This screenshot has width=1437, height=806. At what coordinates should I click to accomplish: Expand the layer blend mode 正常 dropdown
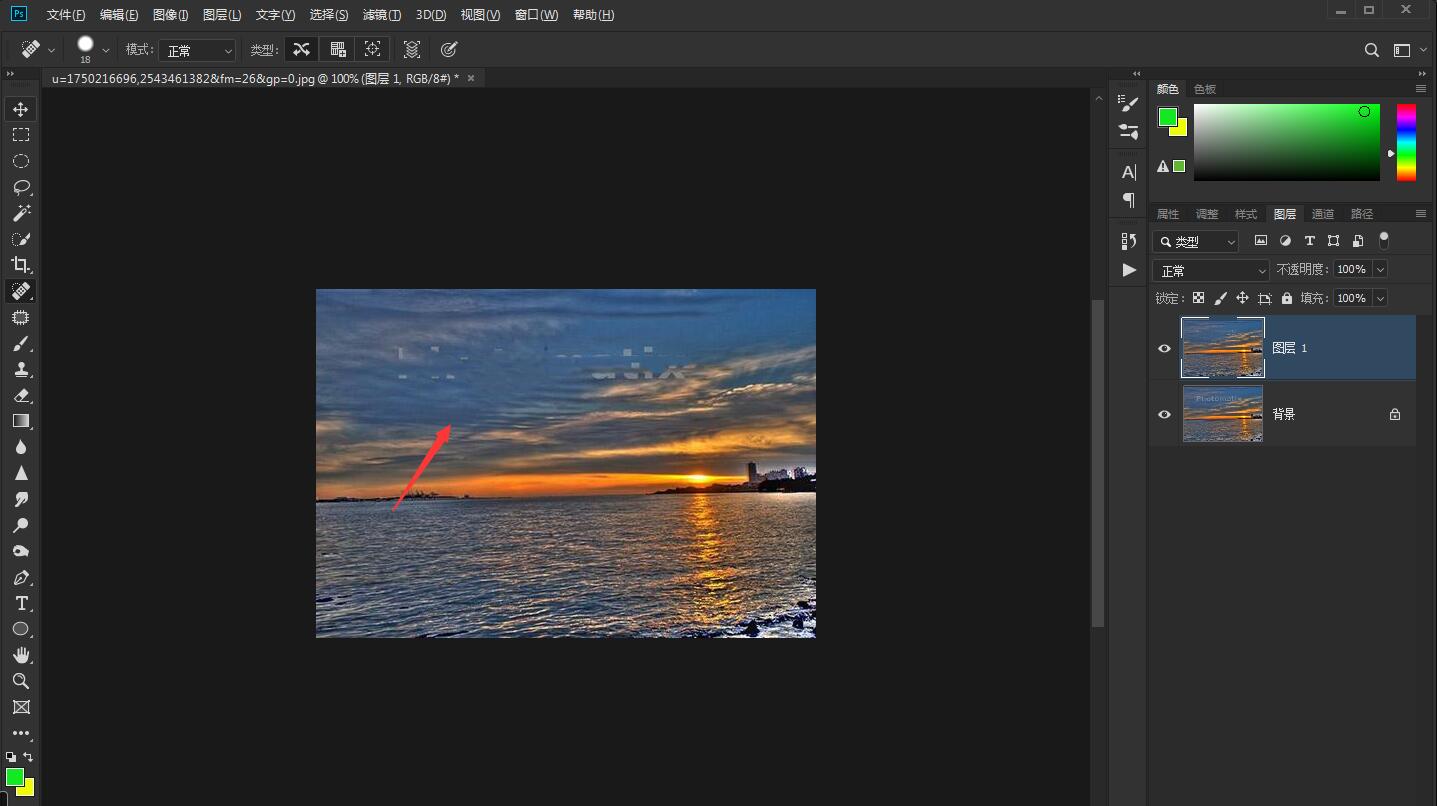[x=1211, y=270]
